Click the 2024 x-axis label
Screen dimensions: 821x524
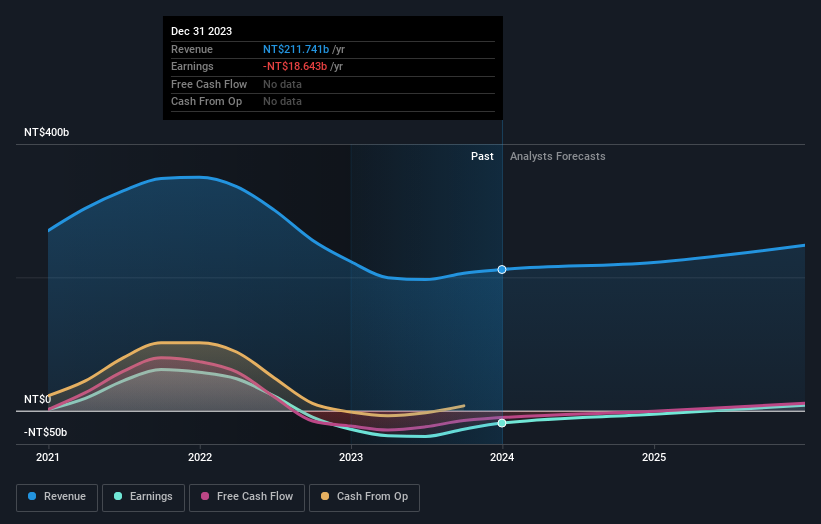pos(502,458)
